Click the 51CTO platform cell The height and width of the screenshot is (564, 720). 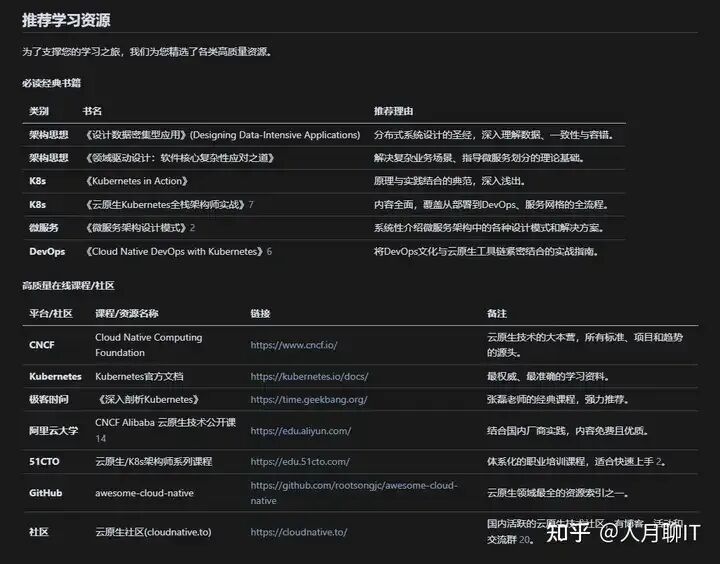click(45, 462)
